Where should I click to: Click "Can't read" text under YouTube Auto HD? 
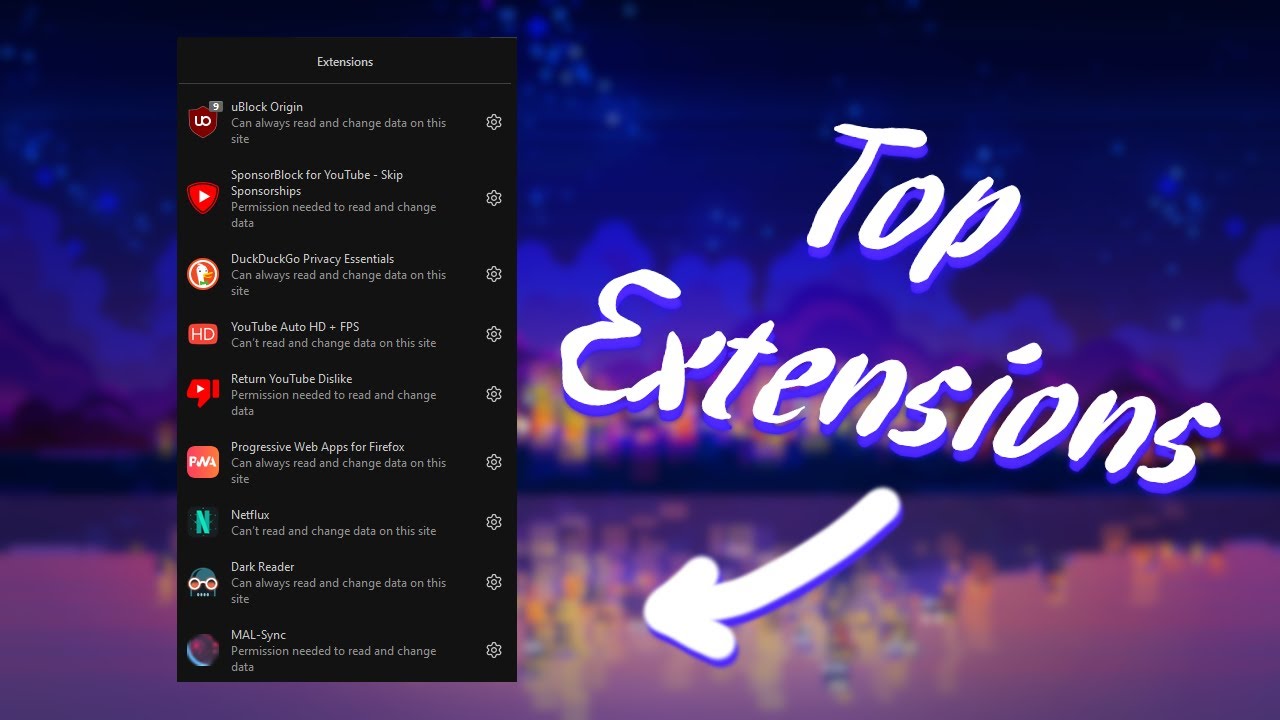point(334,343)
